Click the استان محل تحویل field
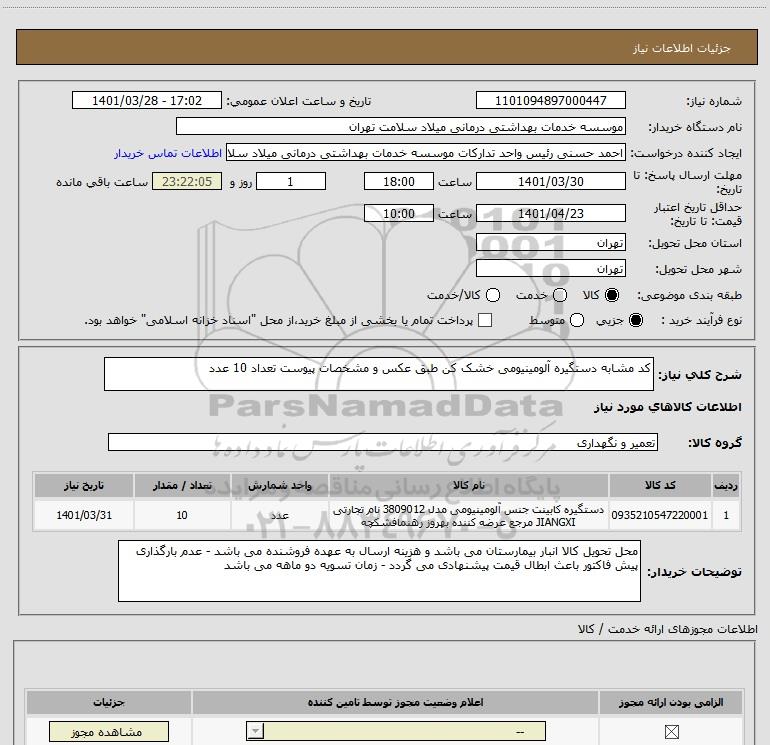The height and width of the screenshot is (745, 770). [550, 243]
